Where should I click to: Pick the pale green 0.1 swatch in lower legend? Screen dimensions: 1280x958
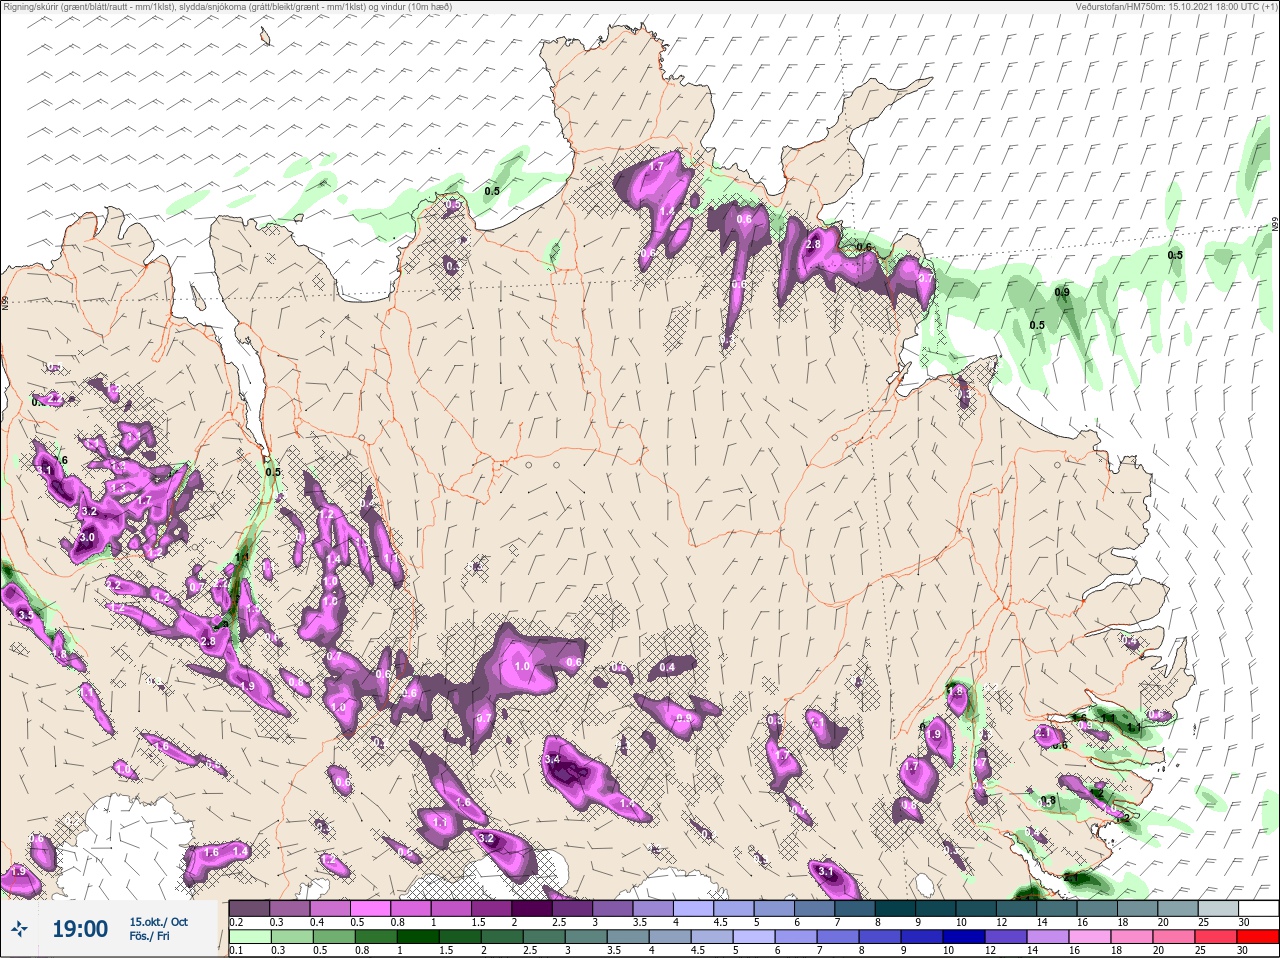tap(250, 937)
